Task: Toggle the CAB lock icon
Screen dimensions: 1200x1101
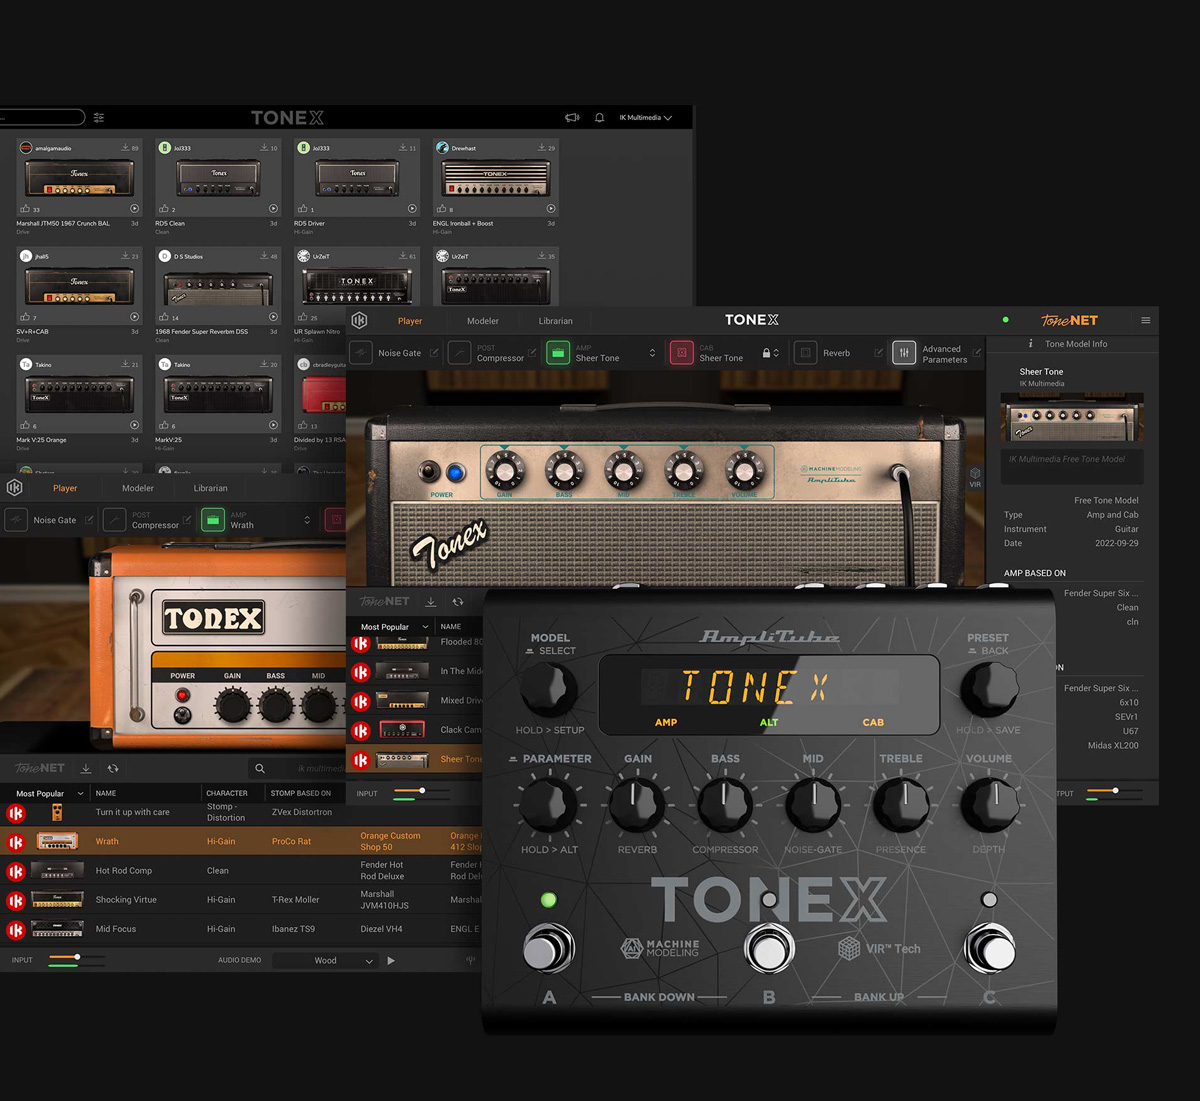Action: tap(766, 353)
